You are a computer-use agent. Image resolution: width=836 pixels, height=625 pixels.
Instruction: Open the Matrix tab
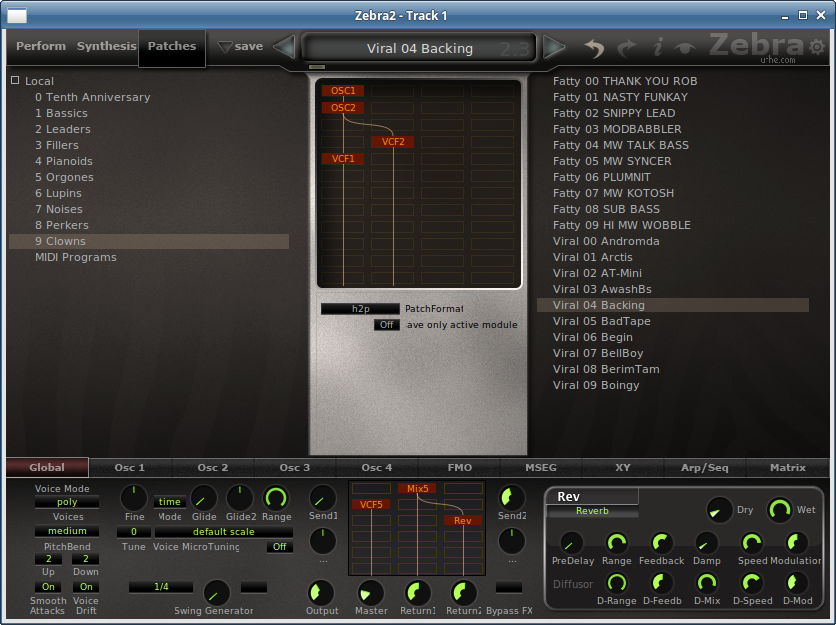point(787,468)
